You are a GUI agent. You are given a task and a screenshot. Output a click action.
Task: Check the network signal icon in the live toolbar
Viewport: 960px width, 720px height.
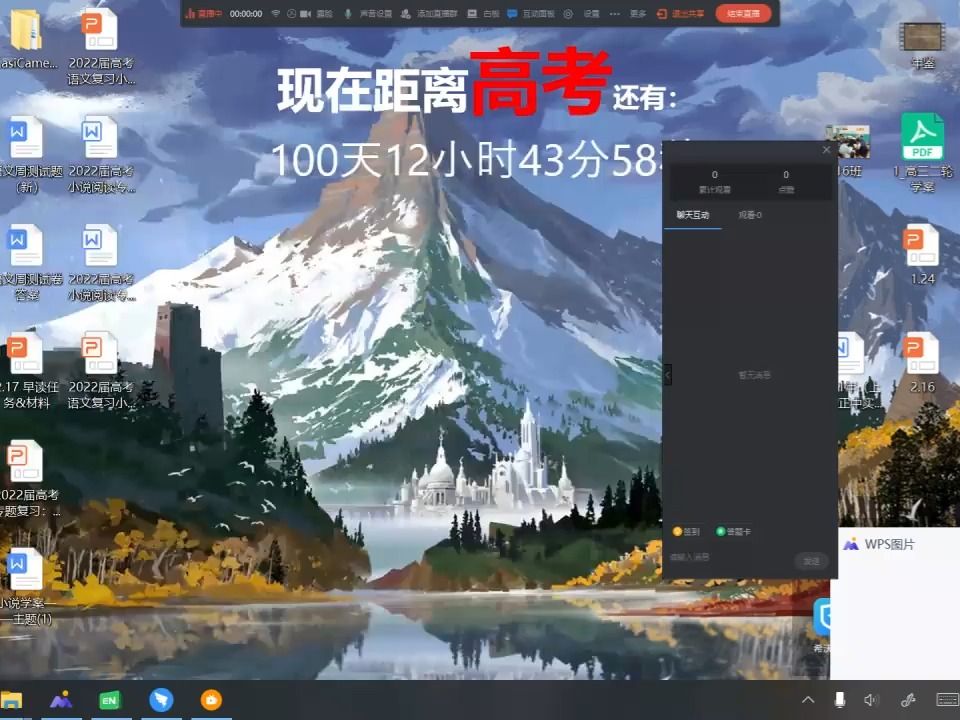tap(275, 14)
